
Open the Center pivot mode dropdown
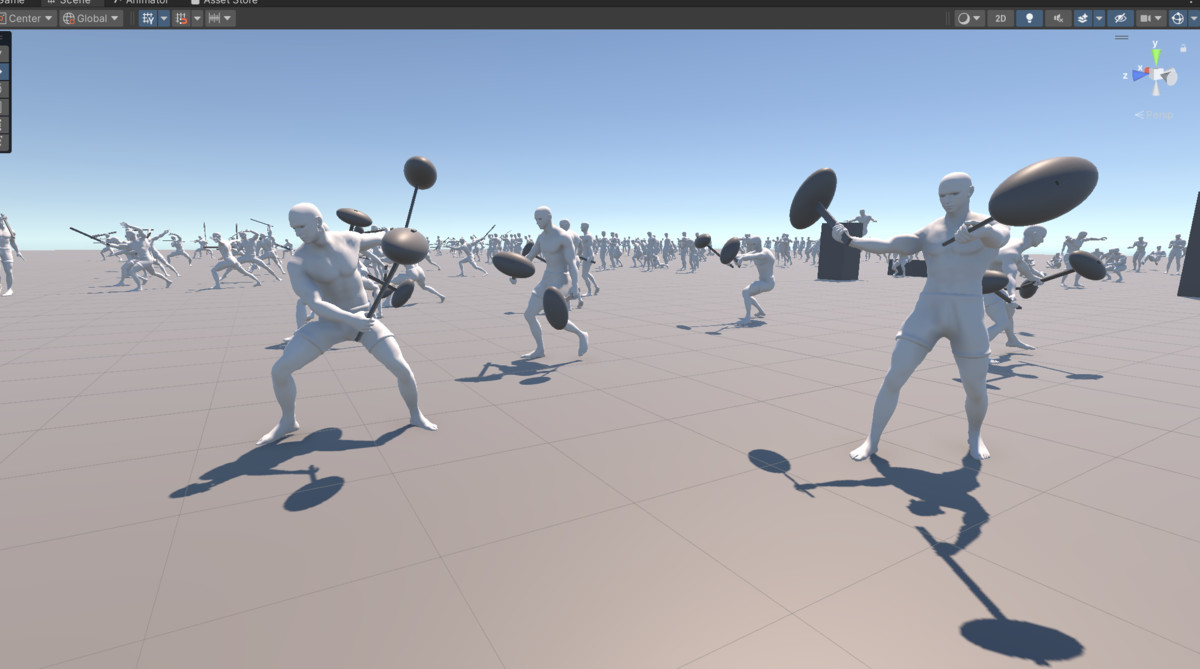27,18
